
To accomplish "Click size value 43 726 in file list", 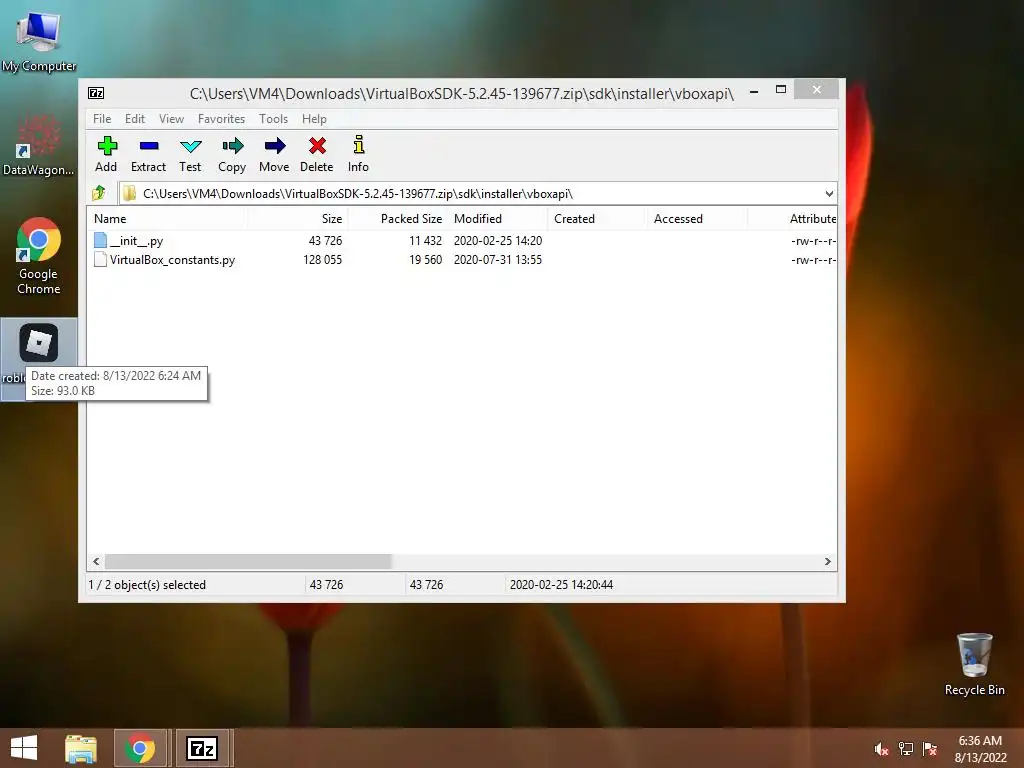I will point(325,241).
